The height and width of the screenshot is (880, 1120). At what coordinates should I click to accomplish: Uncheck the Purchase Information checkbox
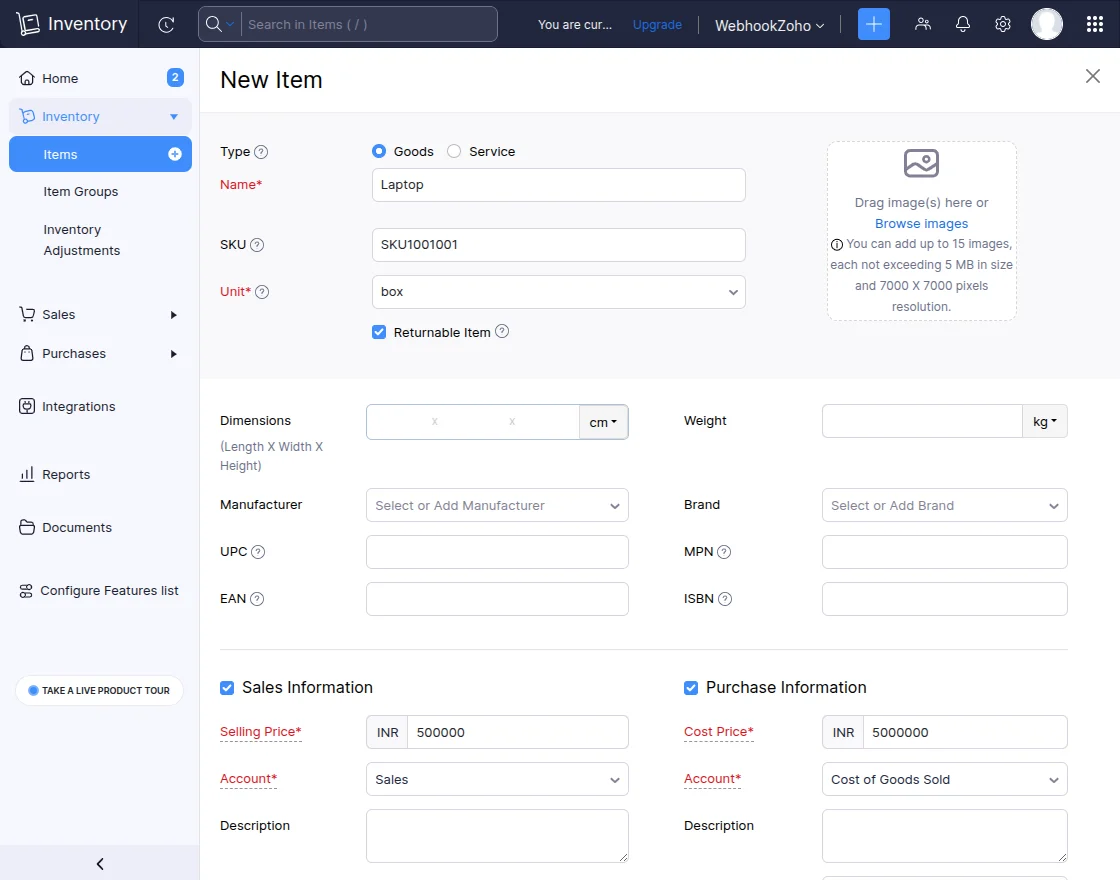click(690, 687)
